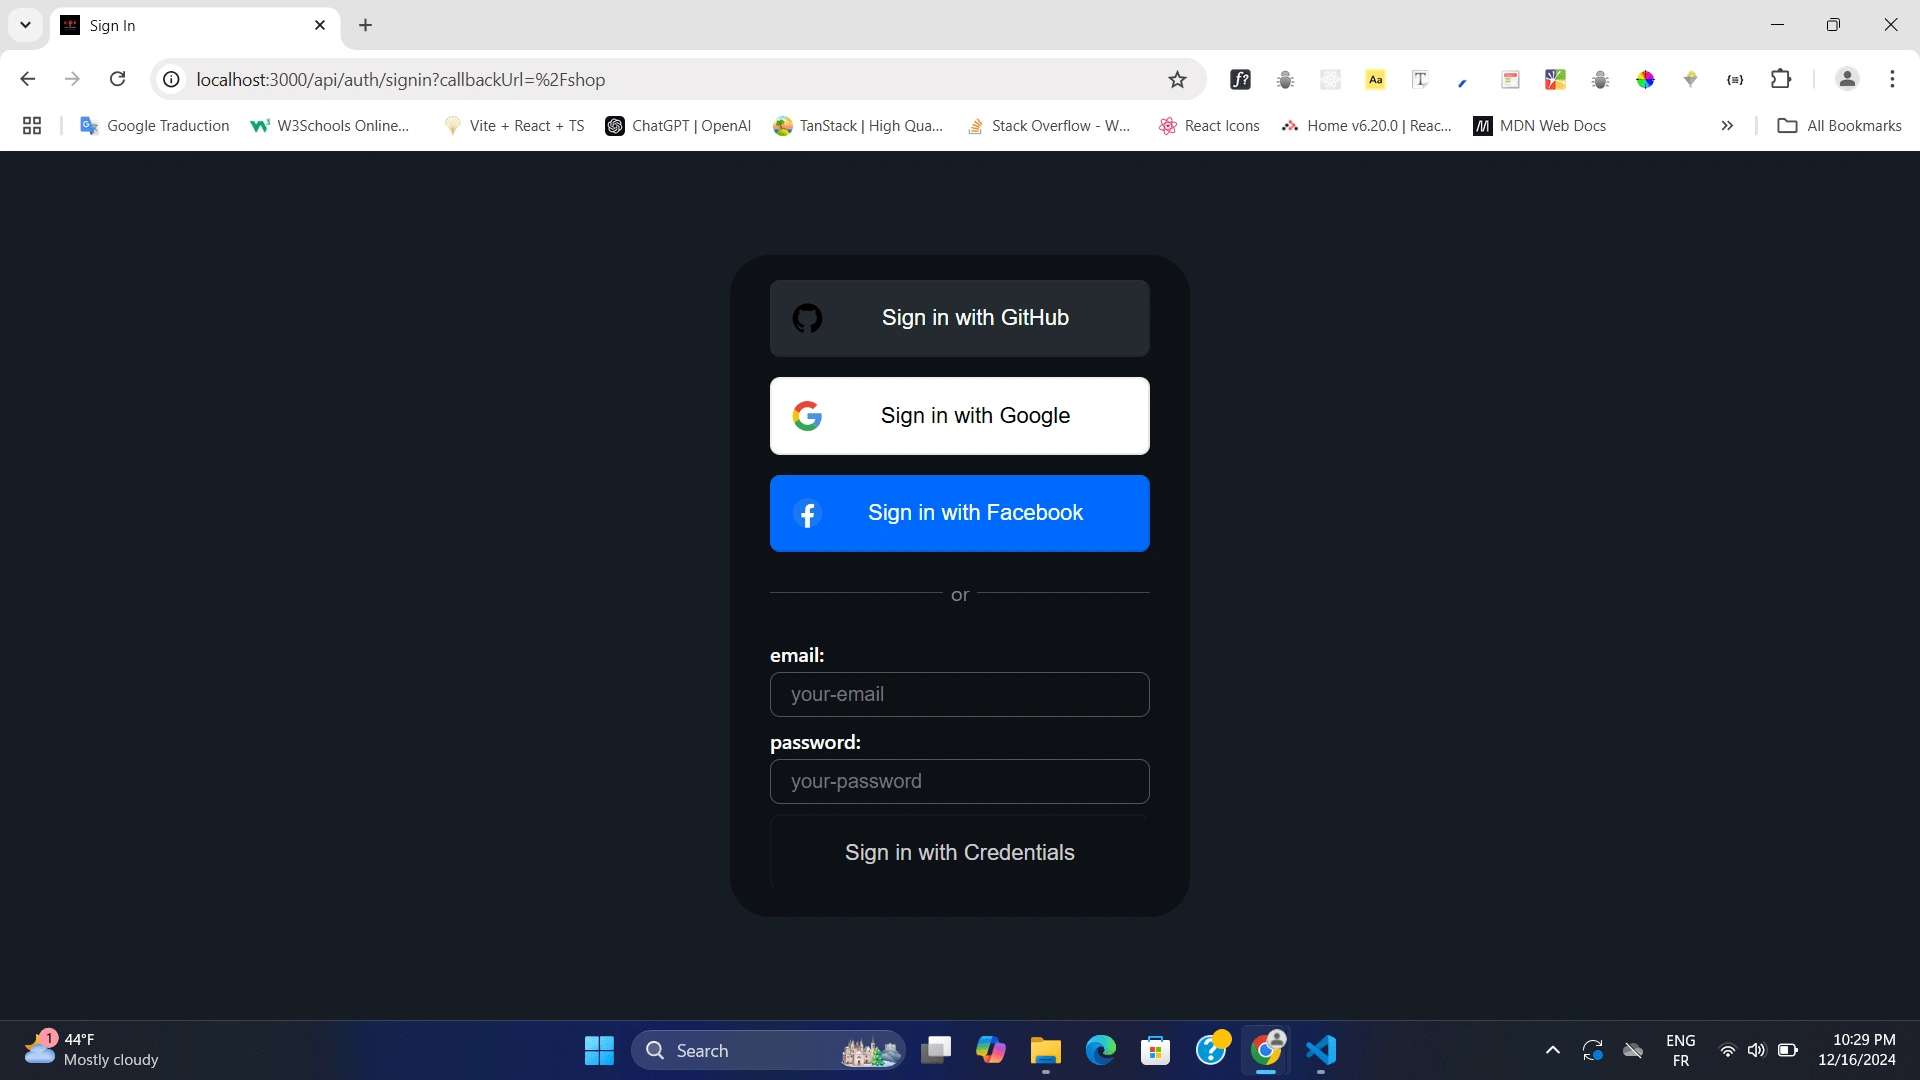
Task: View site information icon in address bar
Action: click(x=172, y=80)
